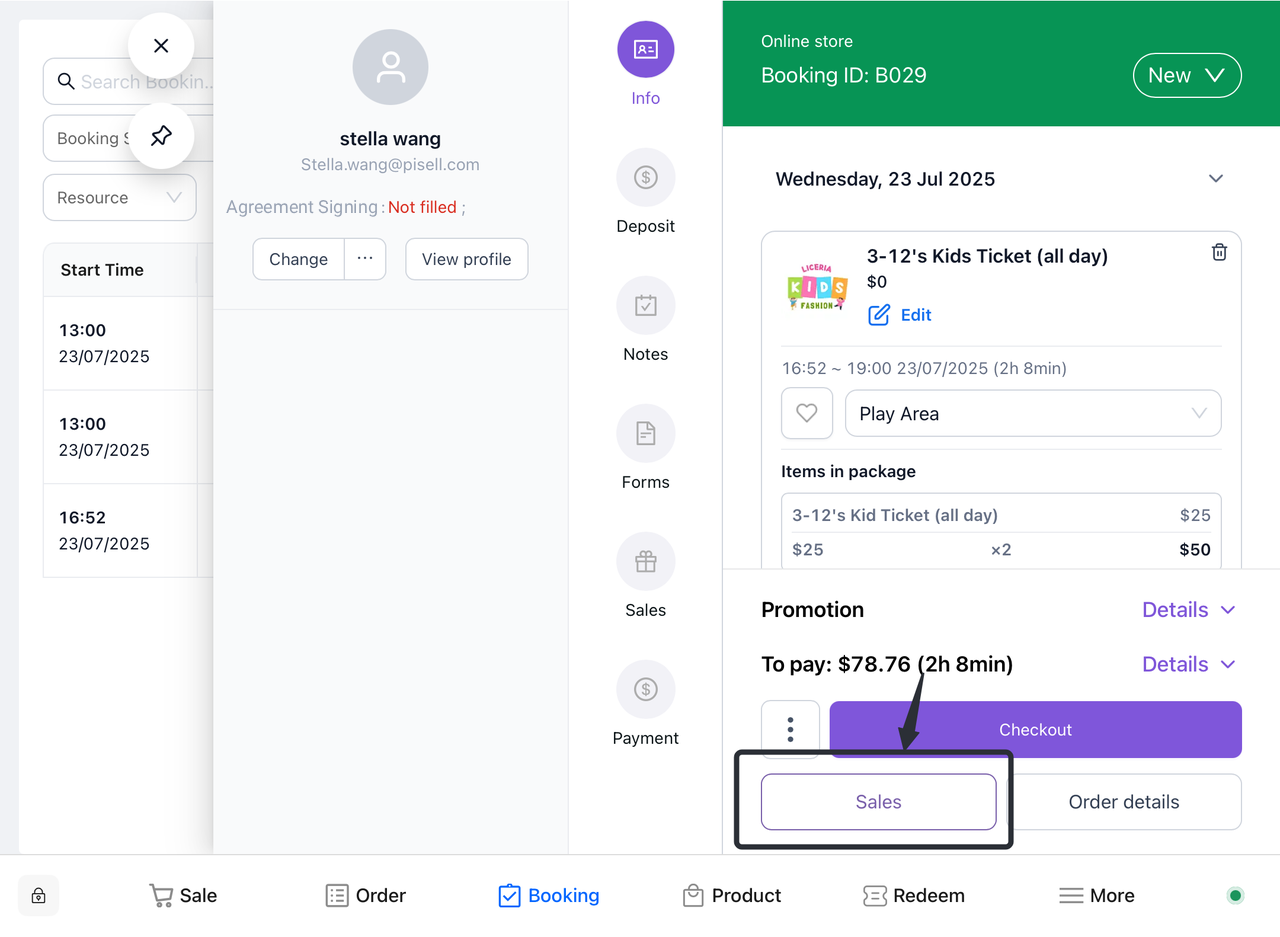This screenshot has width=1280, height=937.
Task: Expand the Play Area resource dropdown
Action: click(x=1033, y=414)
